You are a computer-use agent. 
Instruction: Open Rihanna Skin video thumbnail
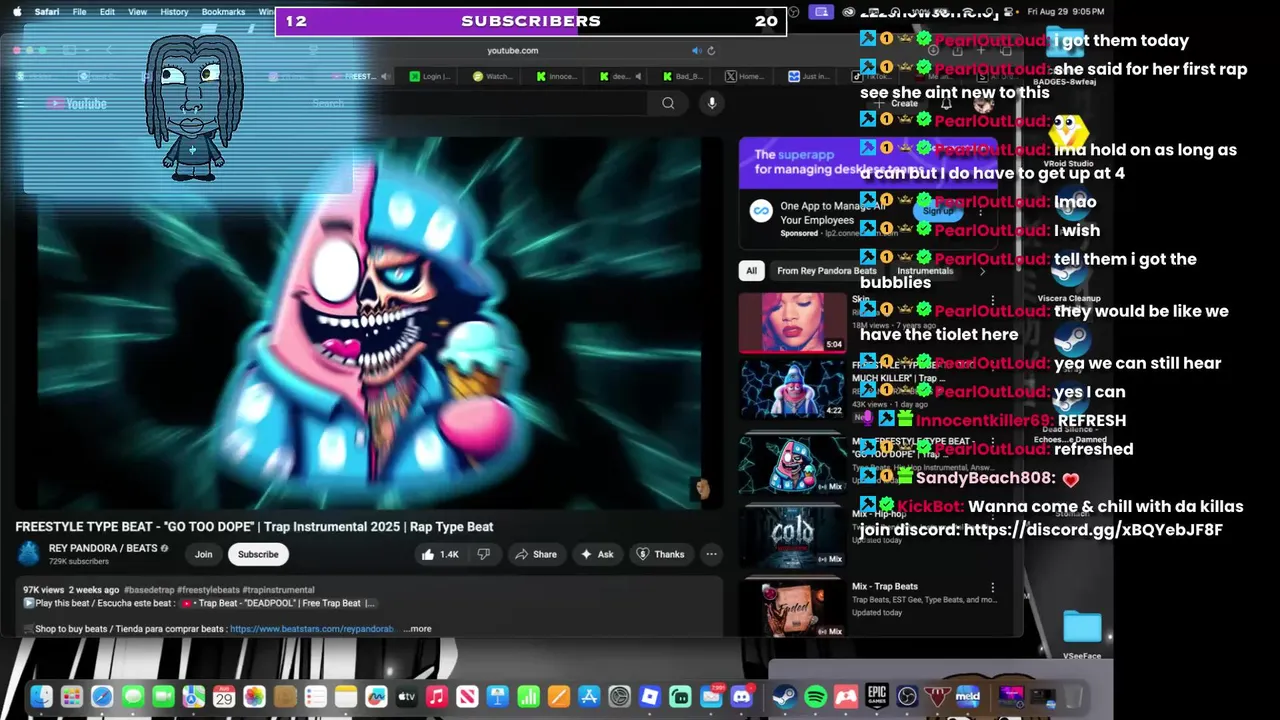[x=792, y=322]
